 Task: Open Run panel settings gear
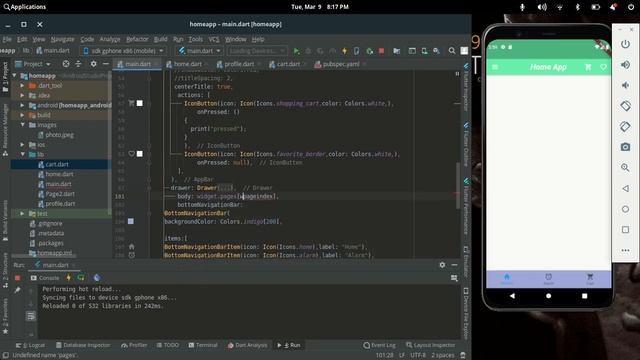(x=442, y=265)
